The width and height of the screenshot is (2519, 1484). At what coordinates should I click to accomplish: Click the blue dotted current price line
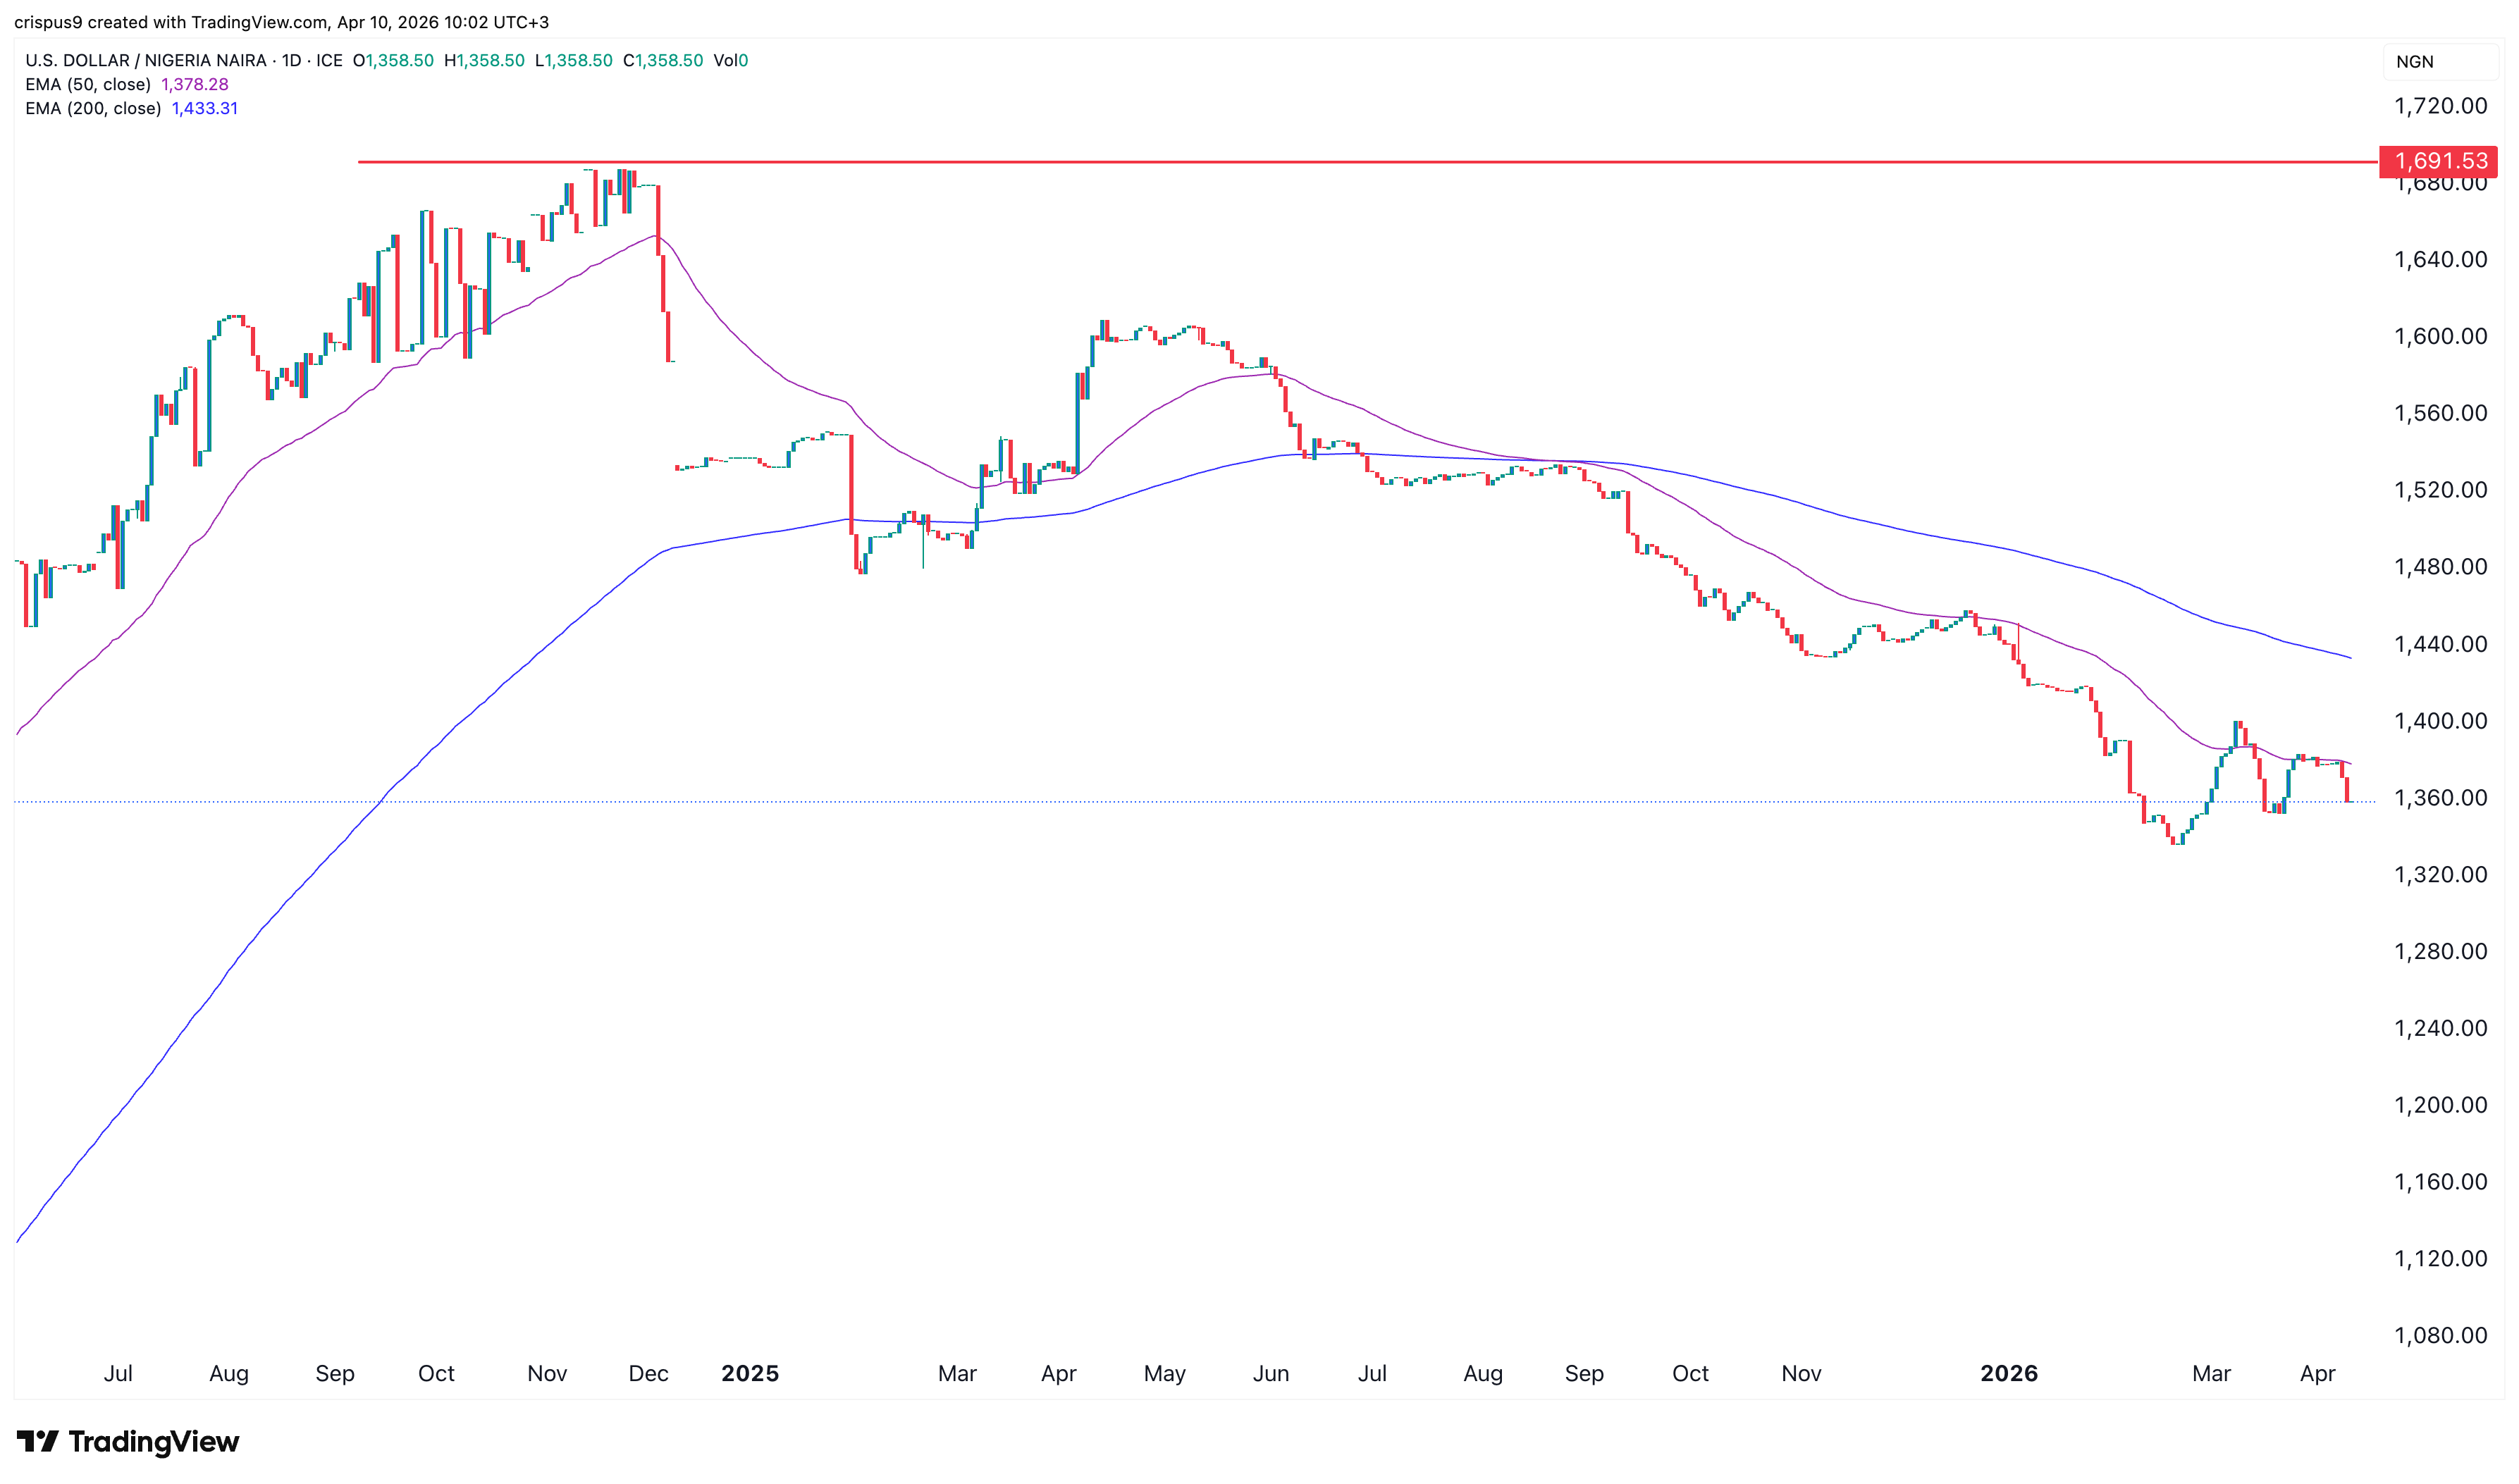(1200, 802)
